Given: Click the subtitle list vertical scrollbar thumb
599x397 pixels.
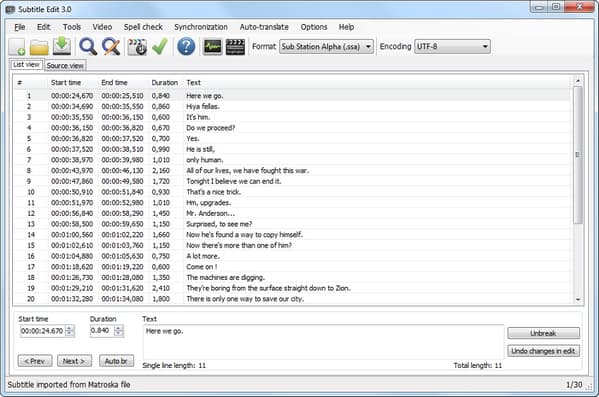Looking at the screenshot, I should coord(578,155).
